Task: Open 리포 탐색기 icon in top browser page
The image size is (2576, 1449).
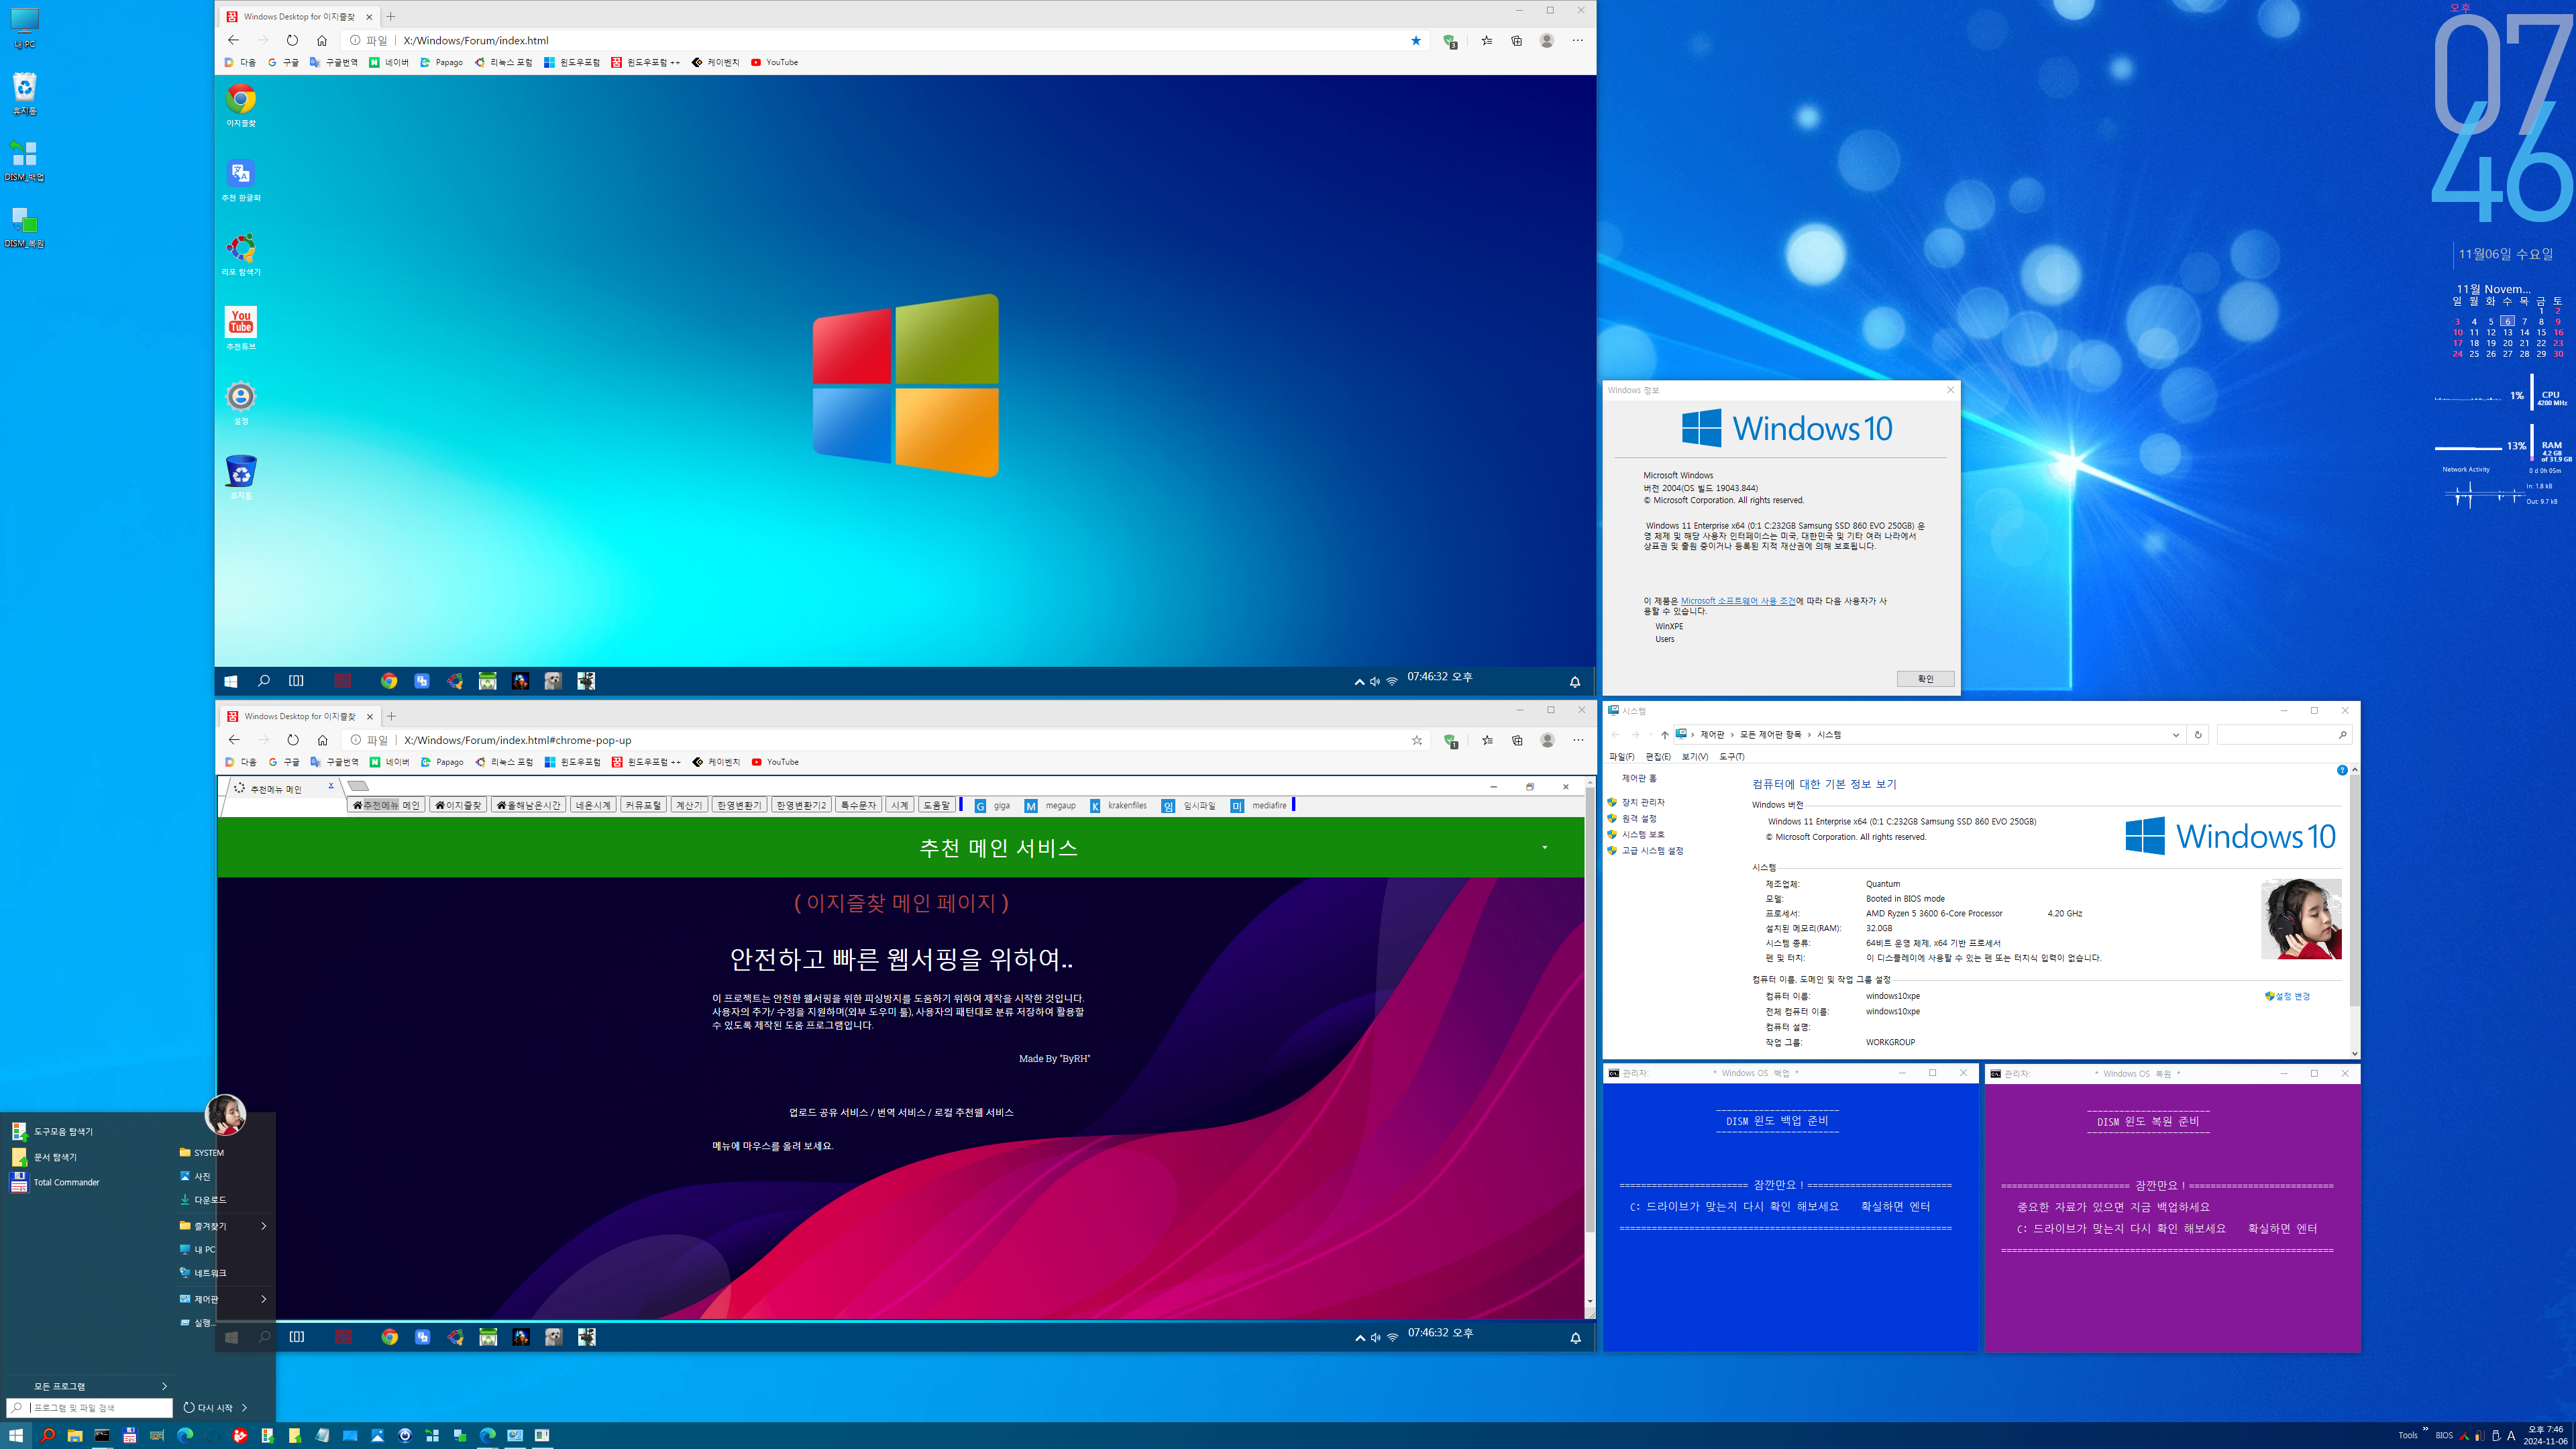Action: click(x=240, y=249)
